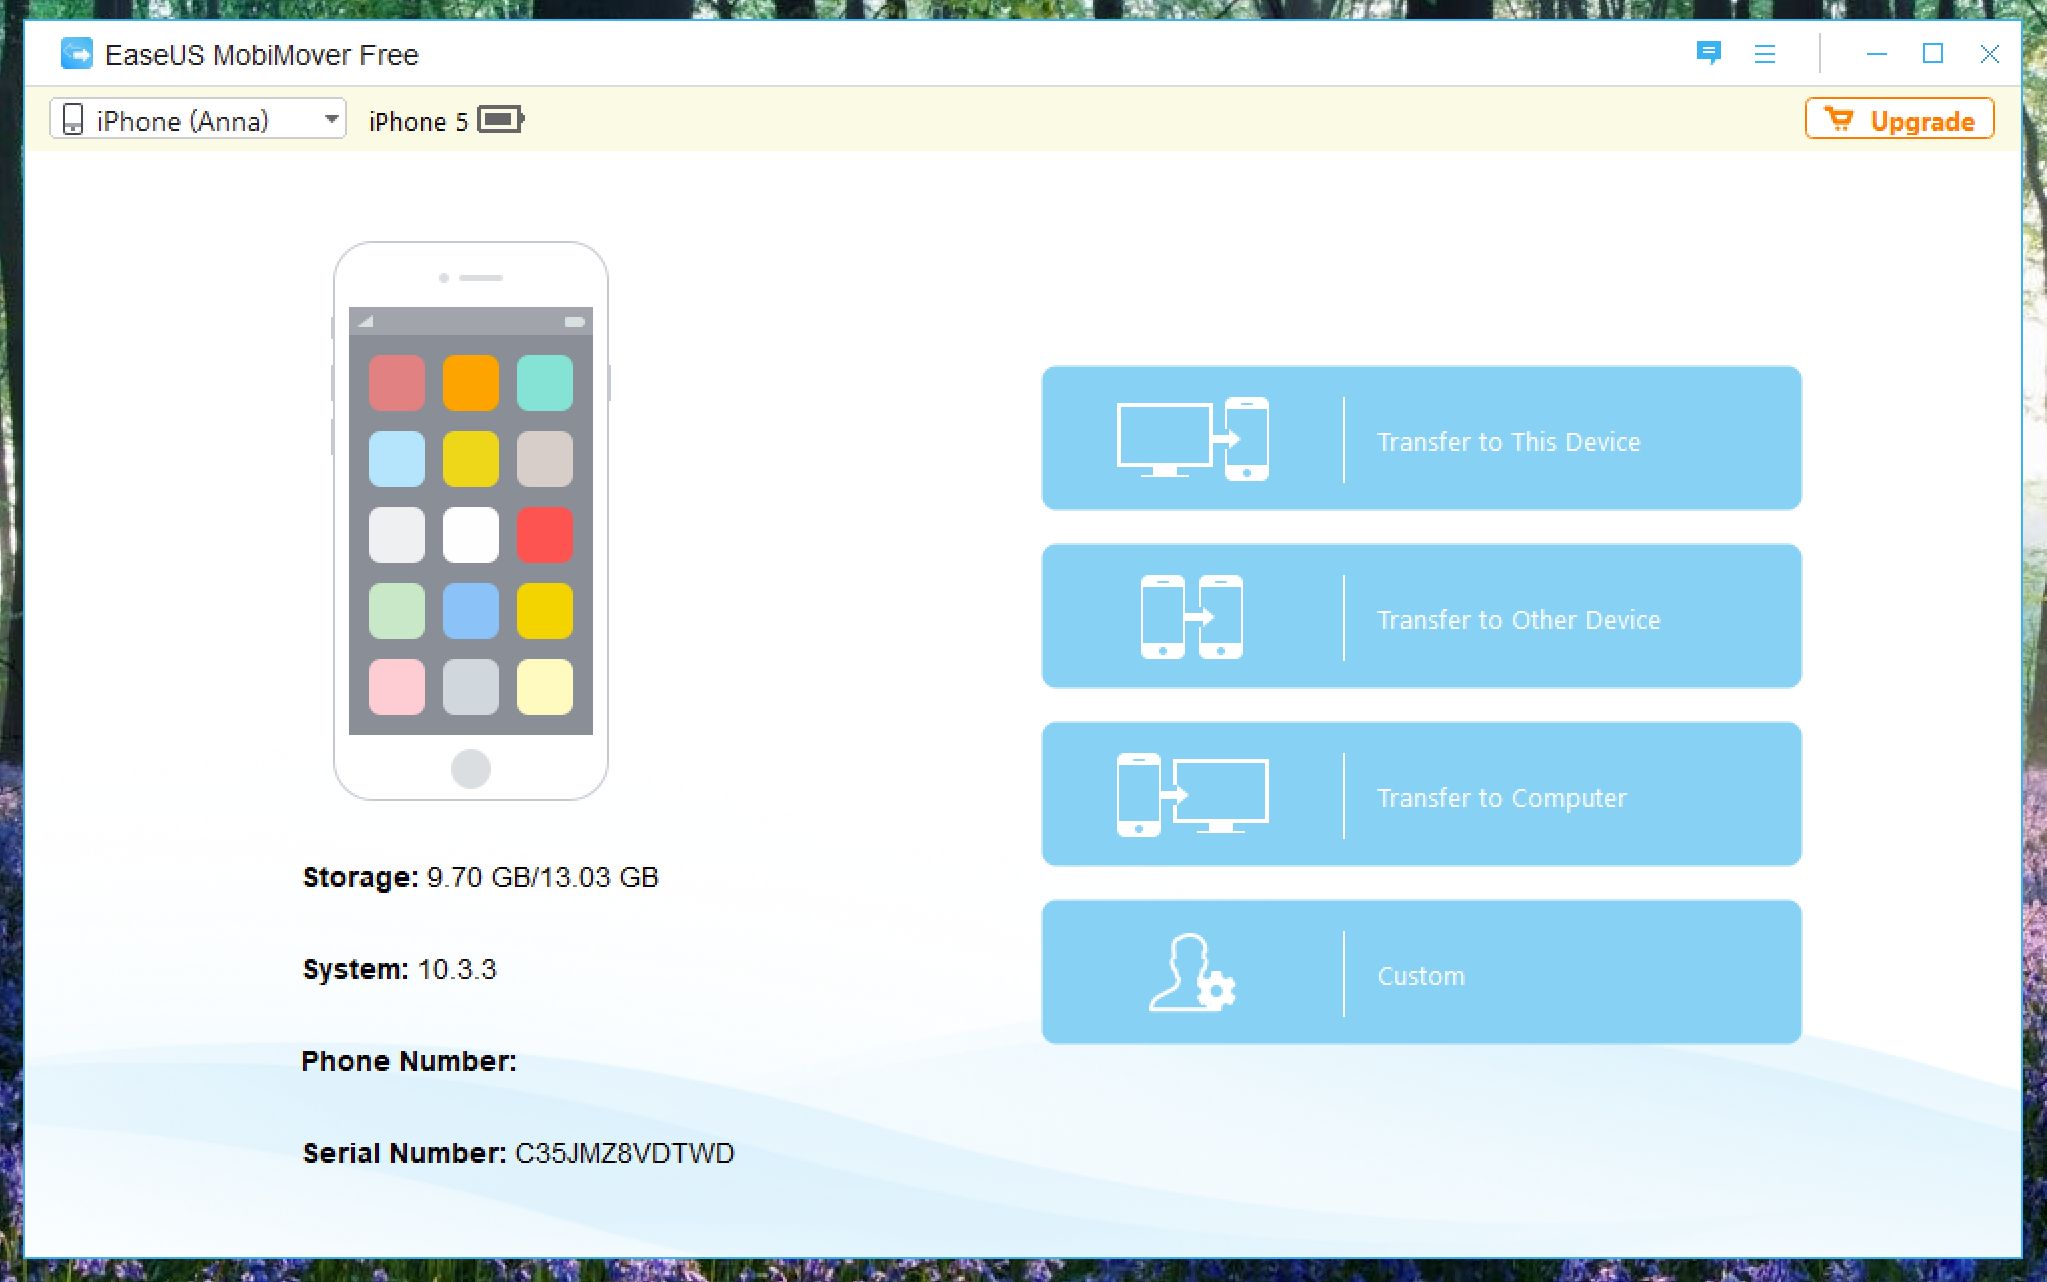2047x1282 pixels.
Task: Expand the iPhone (Anna) device dropdown arrow
Action: 331,119
